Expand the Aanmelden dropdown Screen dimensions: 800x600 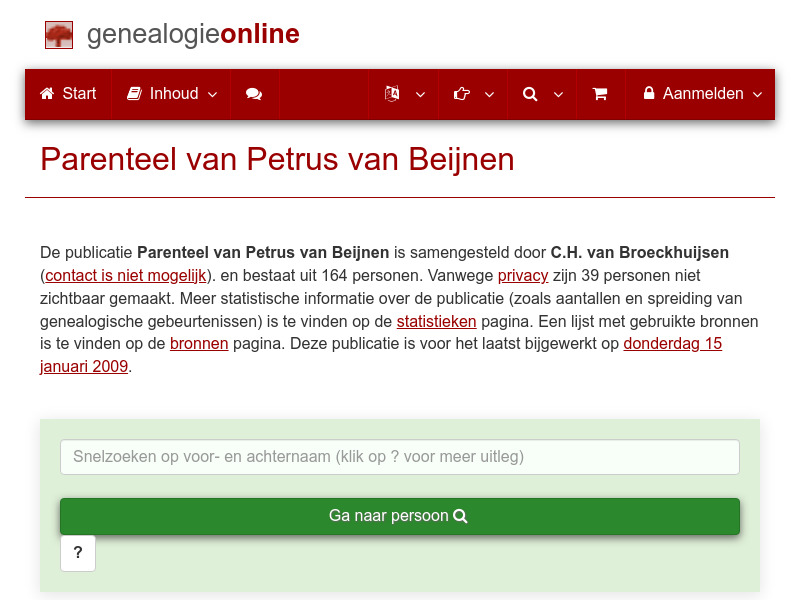click(x=758, y=94)
